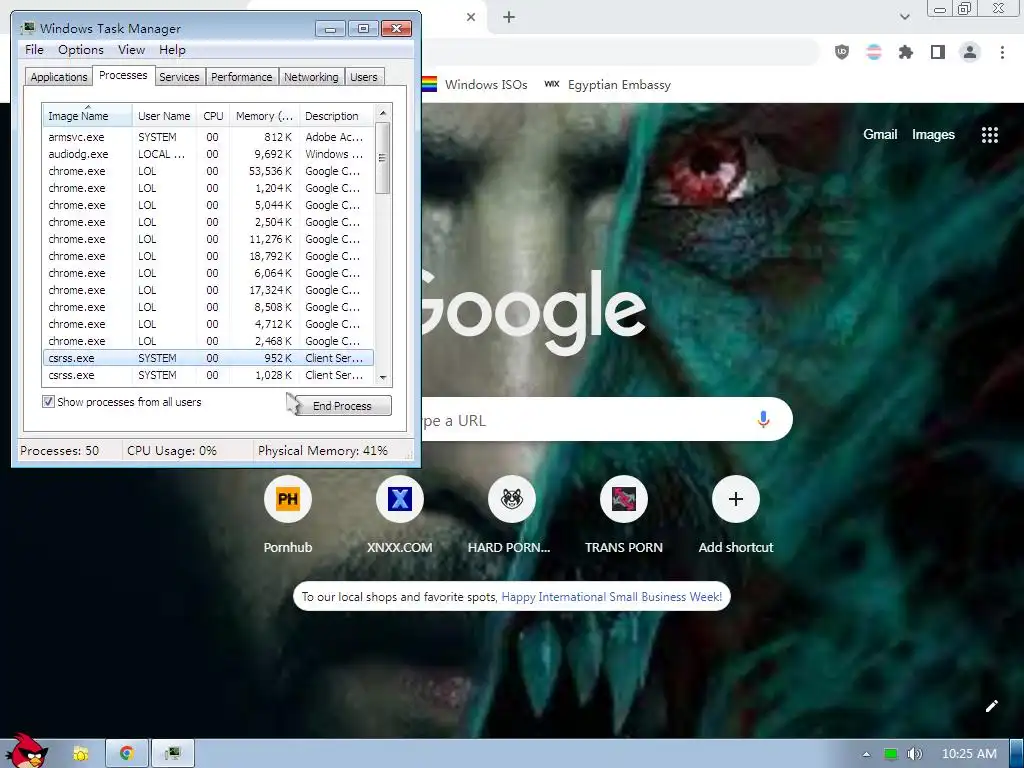Click the Physical Memory: 41% status
This screenshot has height=768, width=1024.
click(x=323, y=451)
